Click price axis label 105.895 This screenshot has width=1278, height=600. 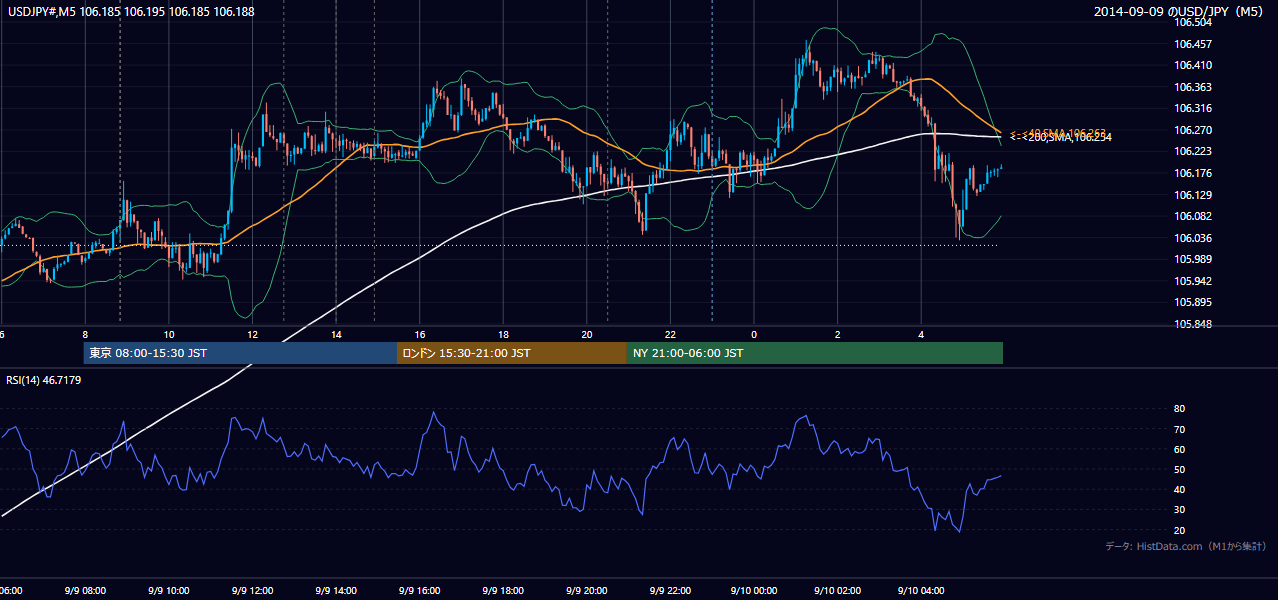click(1192, 302)
